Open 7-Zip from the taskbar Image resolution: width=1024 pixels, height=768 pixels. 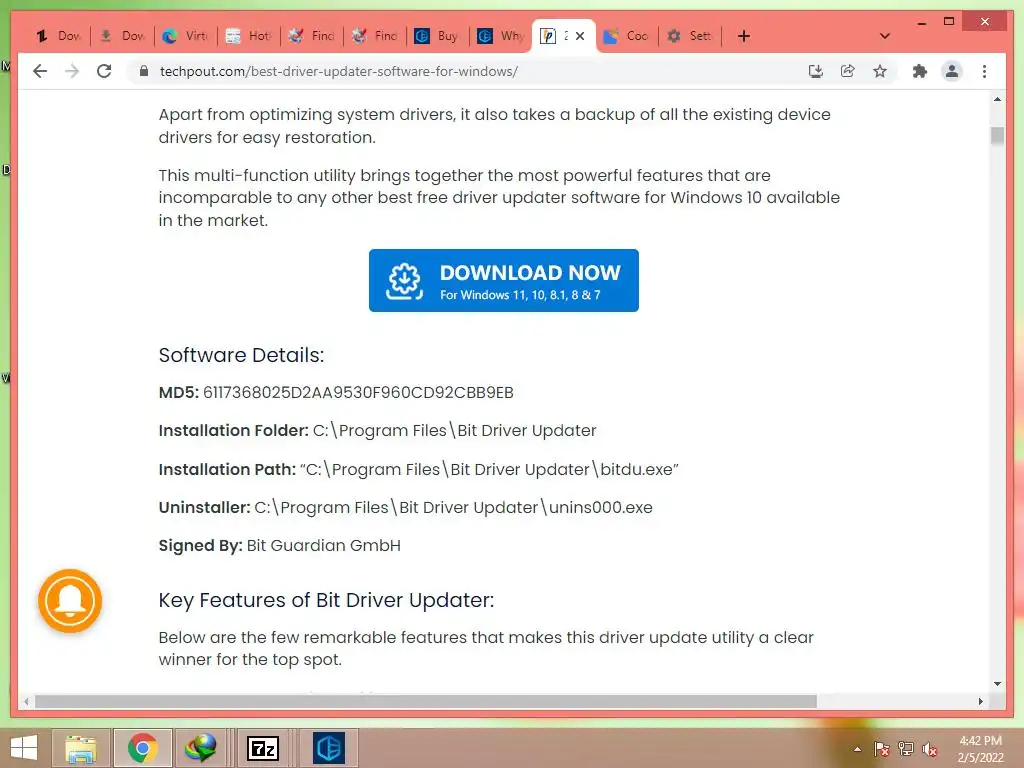point(263,748)
